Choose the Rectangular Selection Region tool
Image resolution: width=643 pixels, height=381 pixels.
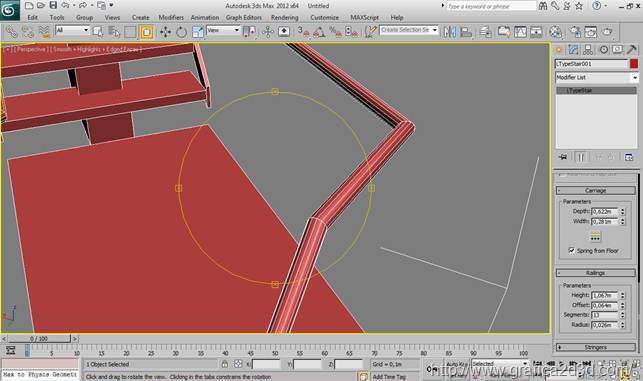tap(130, 32)
